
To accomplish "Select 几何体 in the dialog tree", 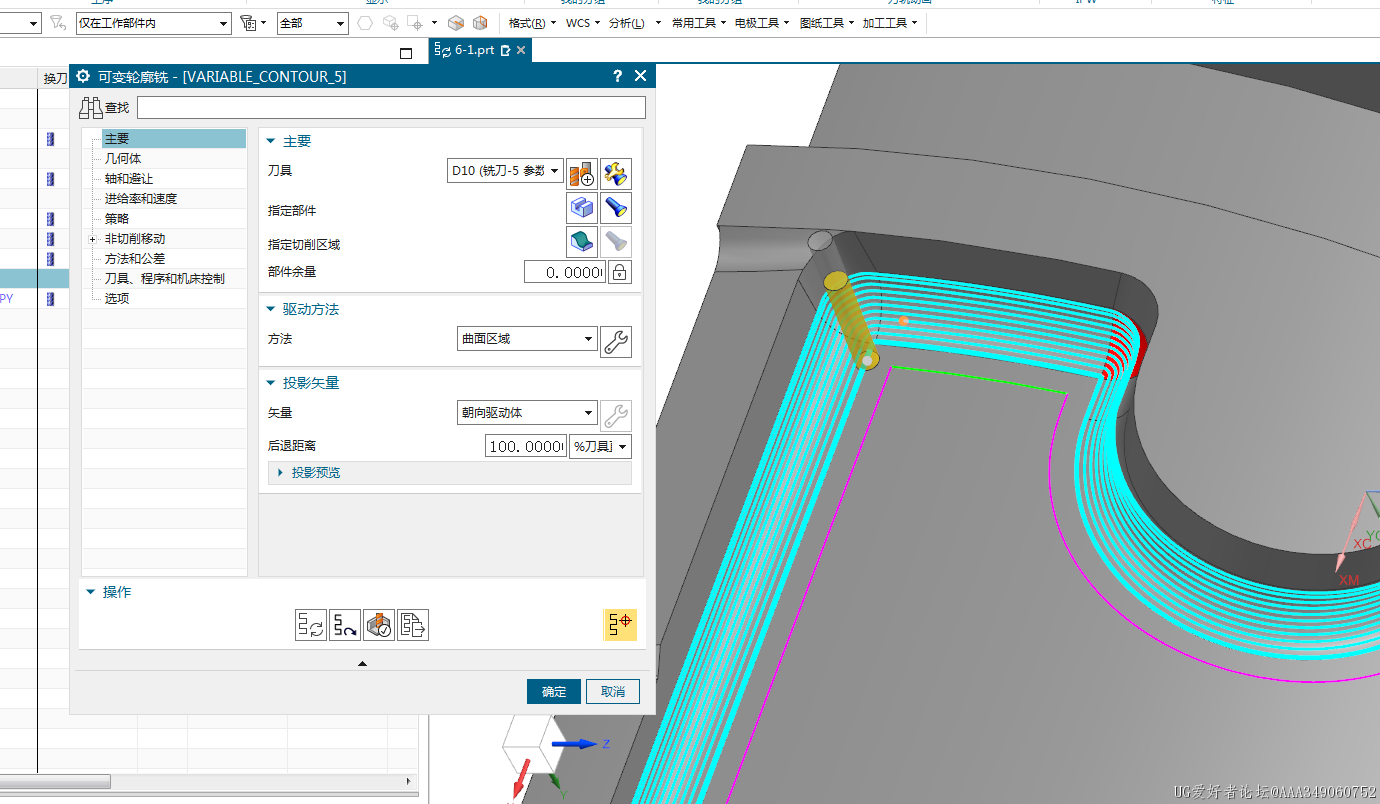I will (x=123, y=159).
